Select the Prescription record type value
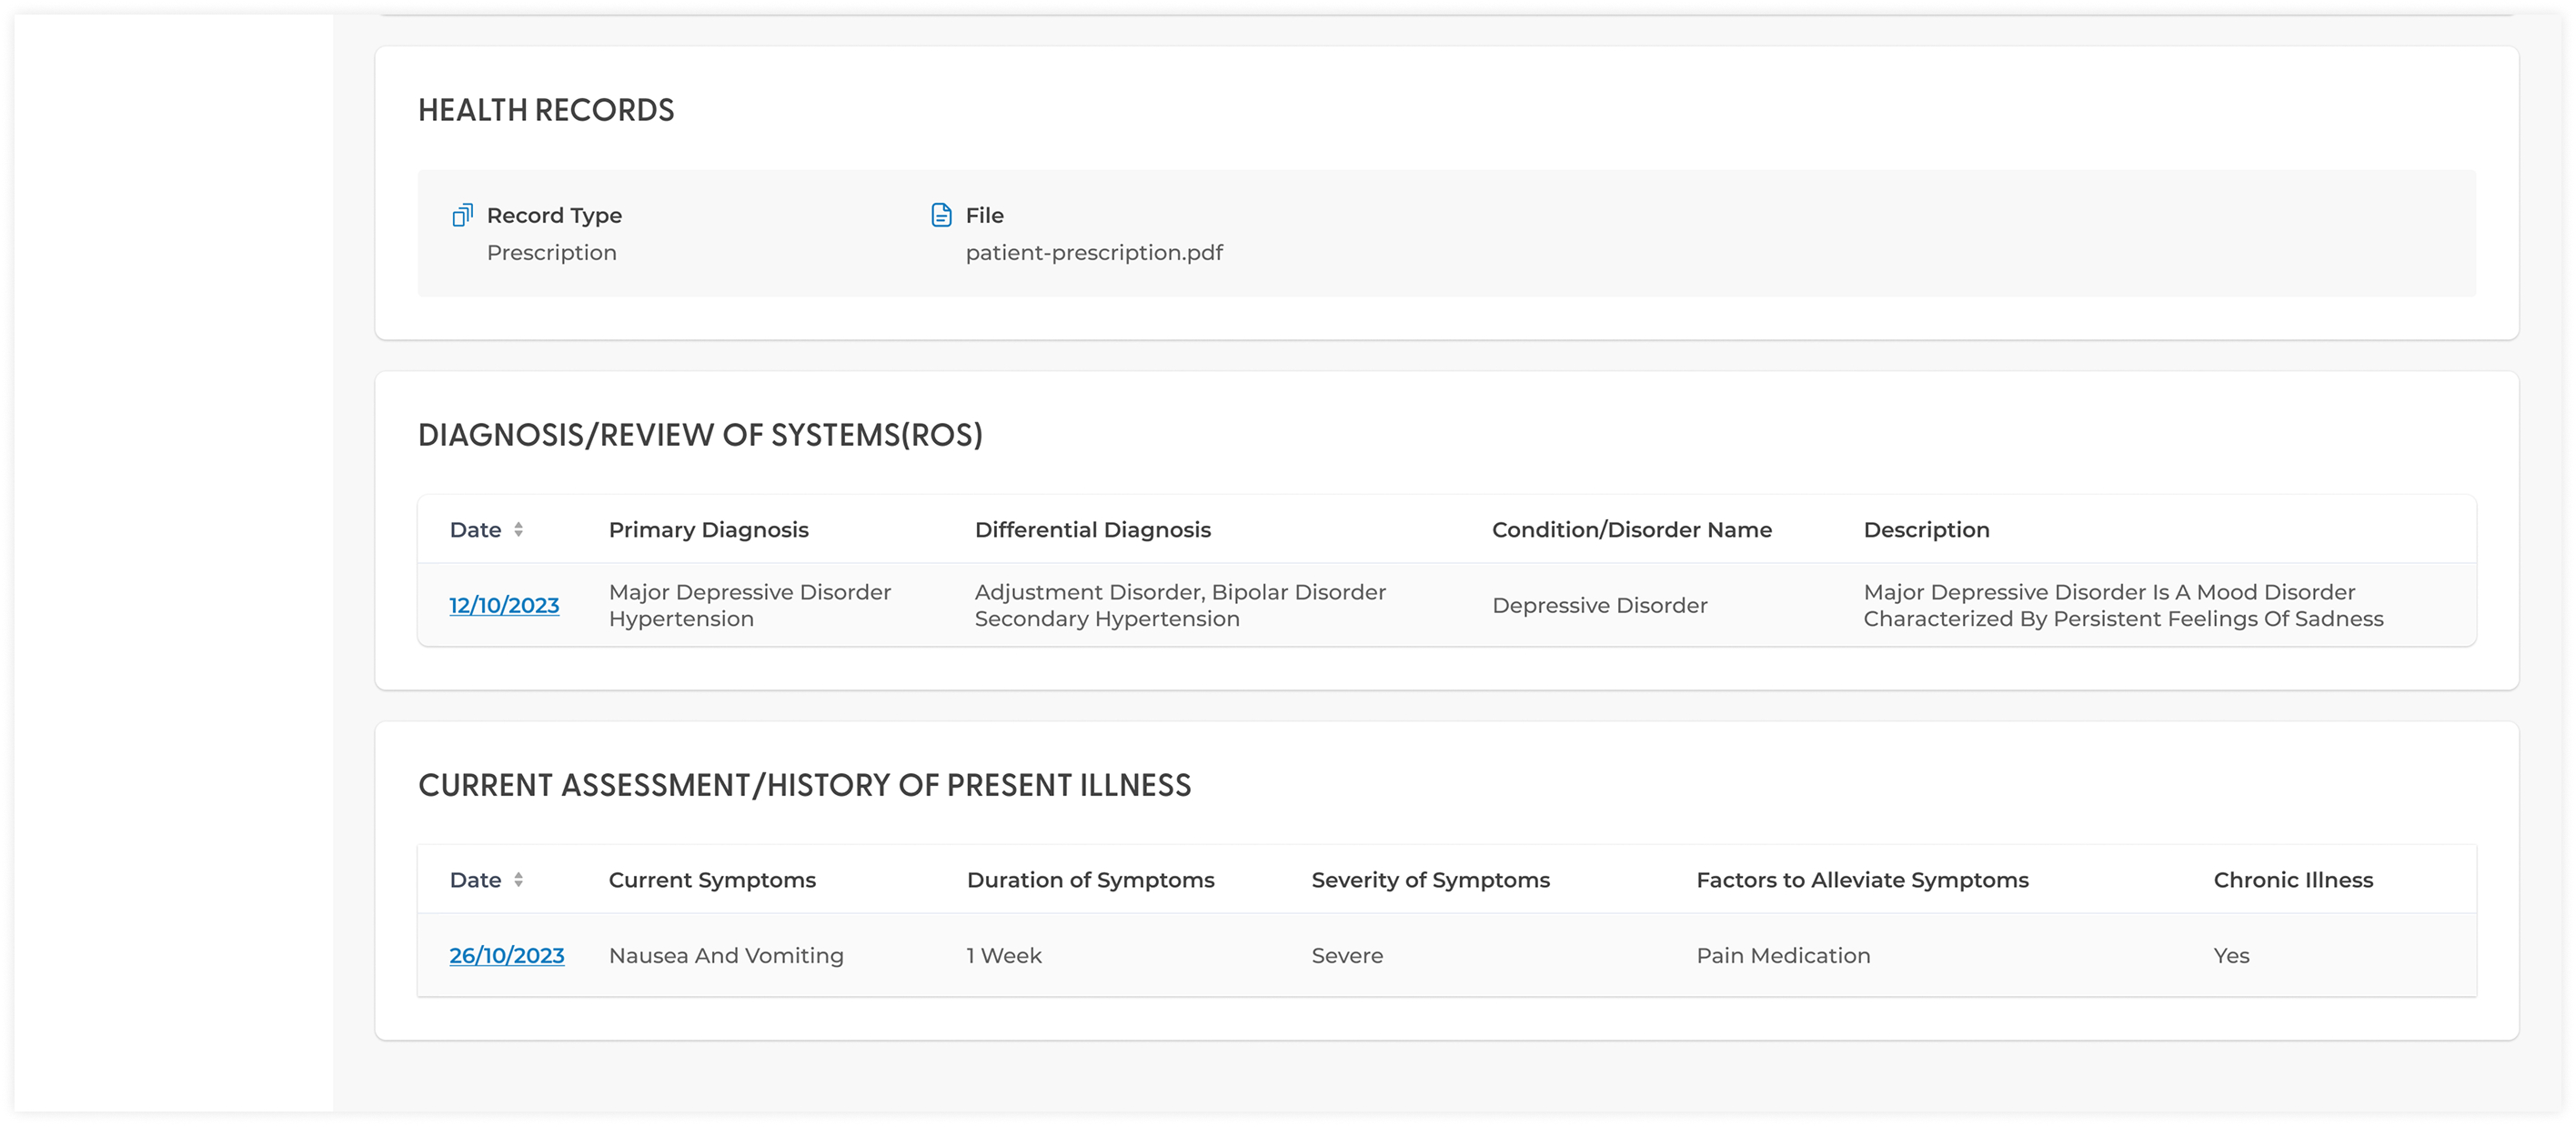 pyautogui.click(x=551, y=253)
